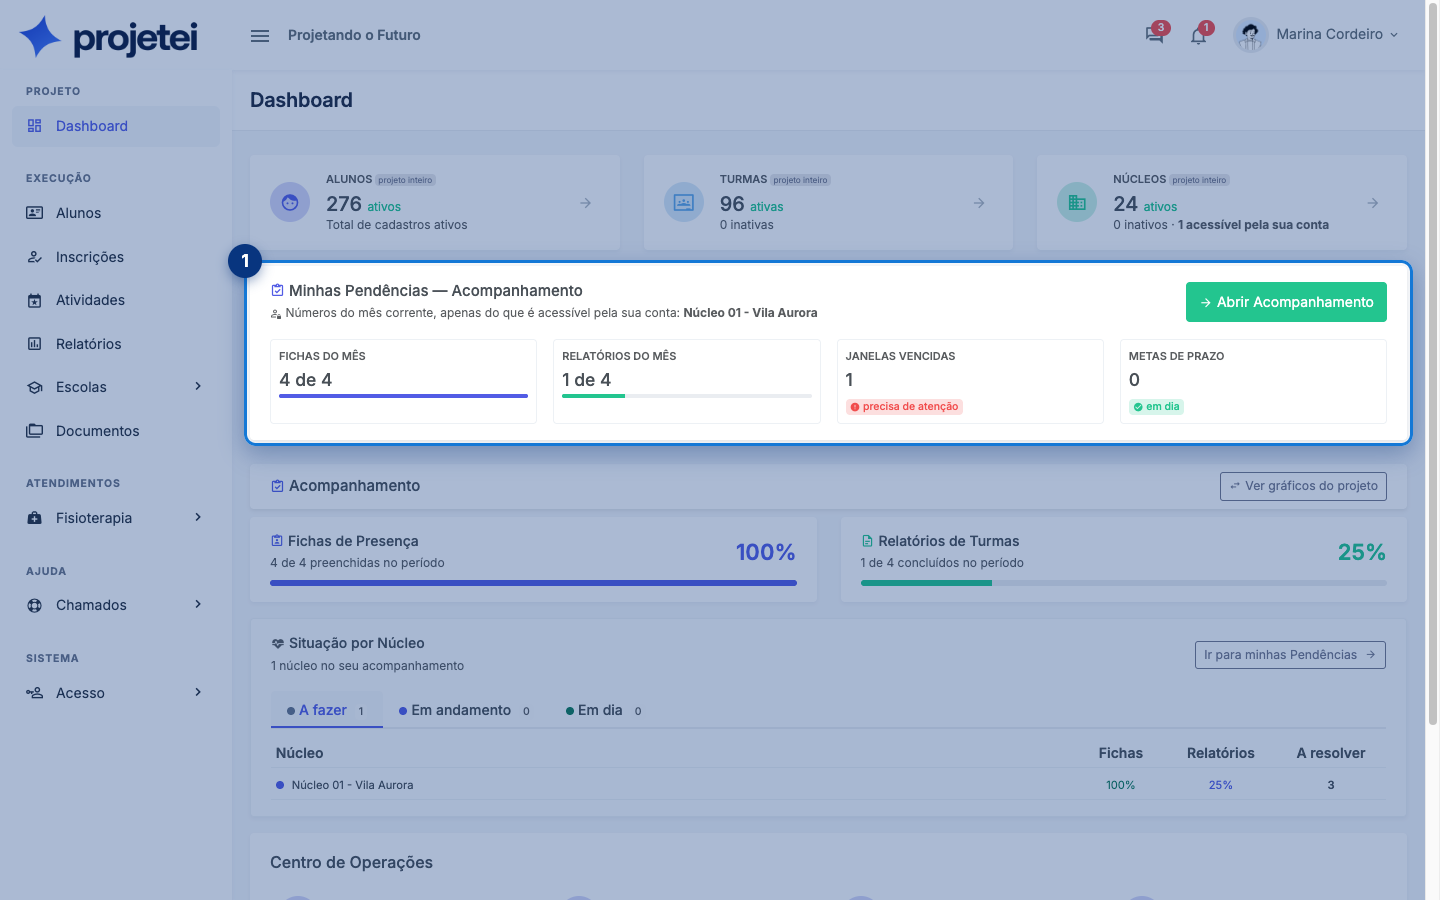Click the Fichas do Mês card
Screen dimensions: 1440x900
403,381
